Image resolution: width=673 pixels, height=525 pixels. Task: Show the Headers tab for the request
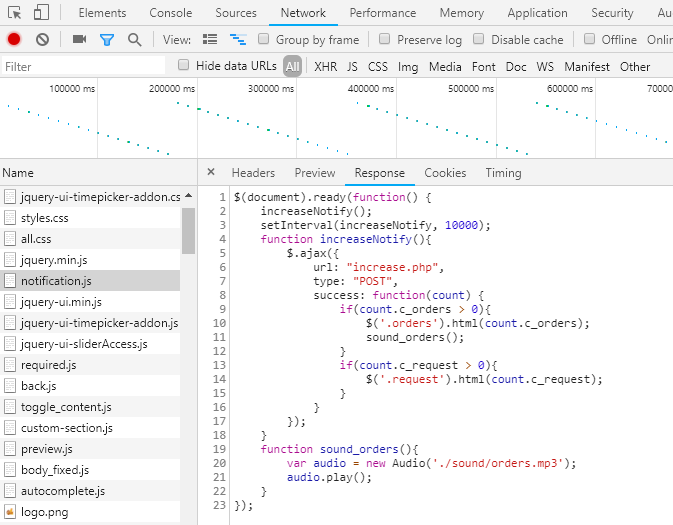click(x=253, y=173)
